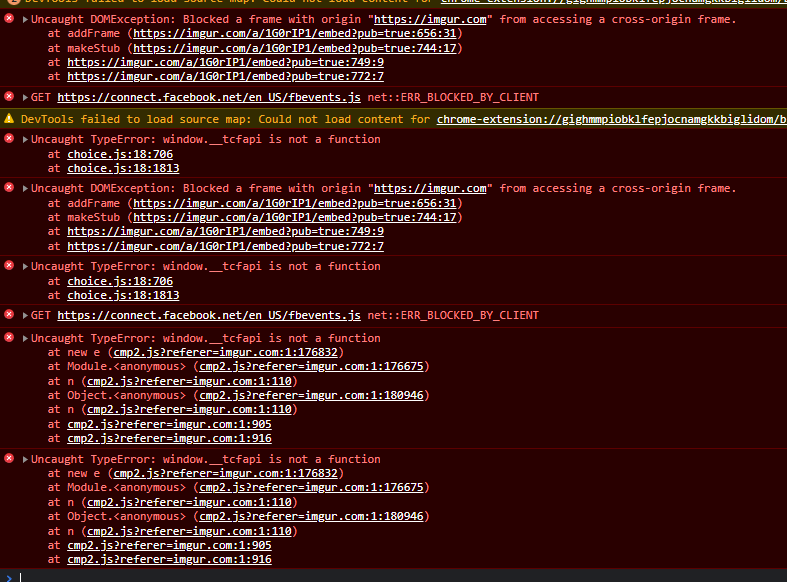Image resolution: width=787 pixels, height=582 pixels.
Task: Click error icon of first choice.js TypeError entry
Action: pyautogui.click(x=9, y=138)
